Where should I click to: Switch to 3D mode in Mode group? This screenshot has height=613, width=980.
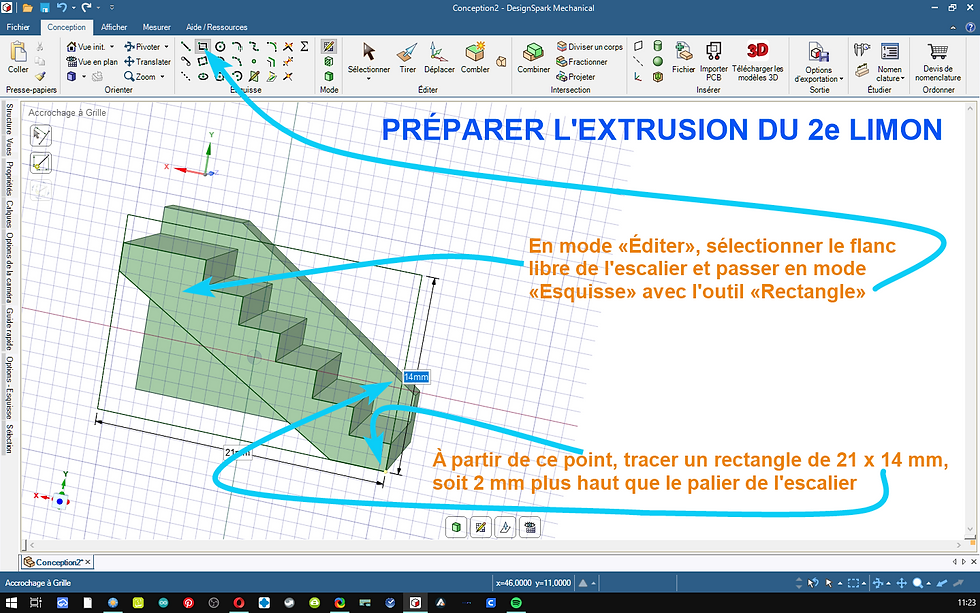click(x=329, y=76)
